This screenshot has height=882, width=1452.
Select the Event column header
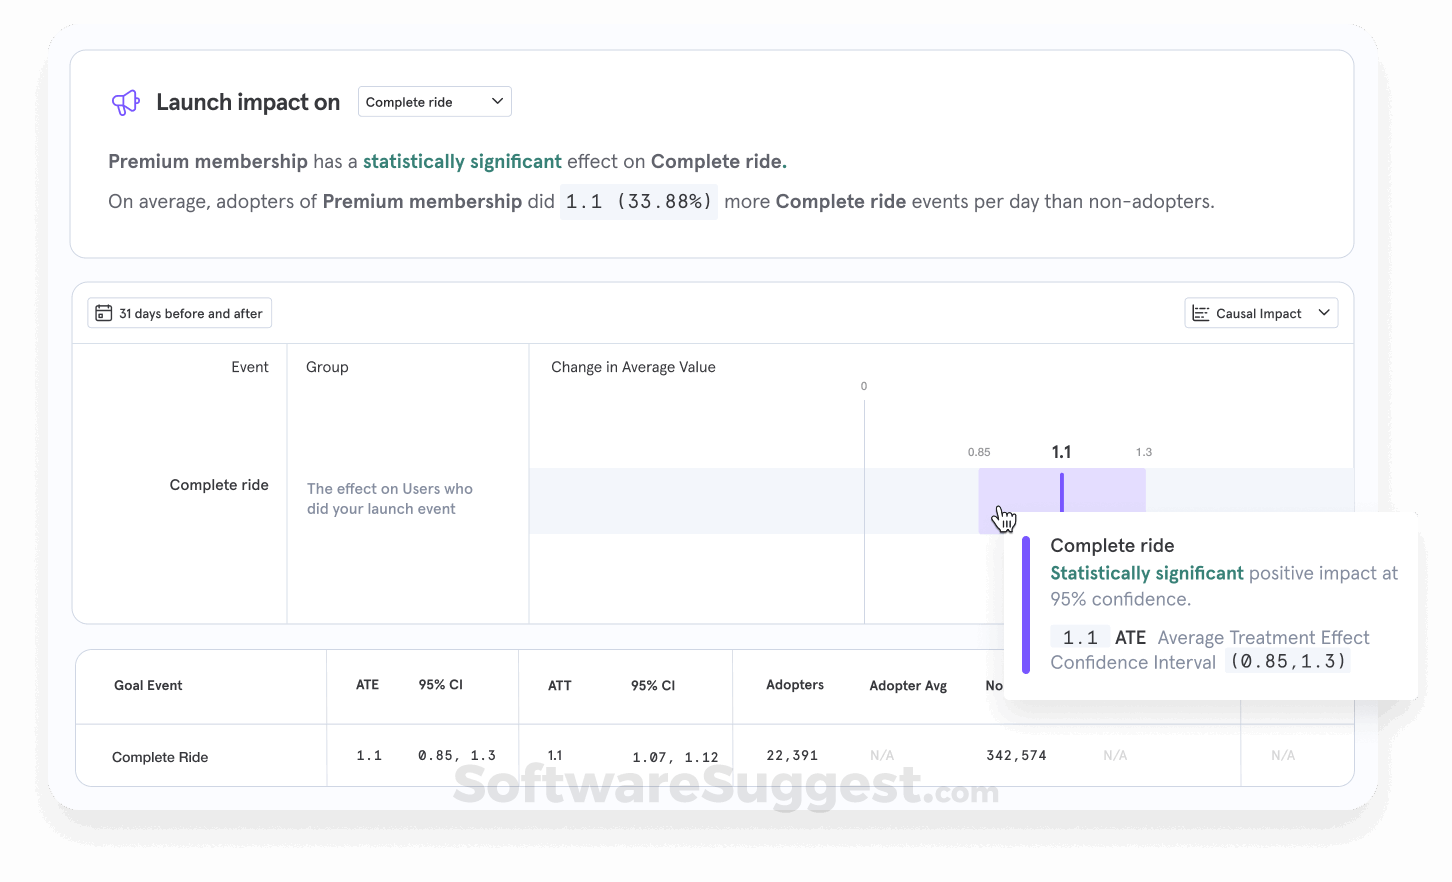pyautogui.click(x=250, y=366)
